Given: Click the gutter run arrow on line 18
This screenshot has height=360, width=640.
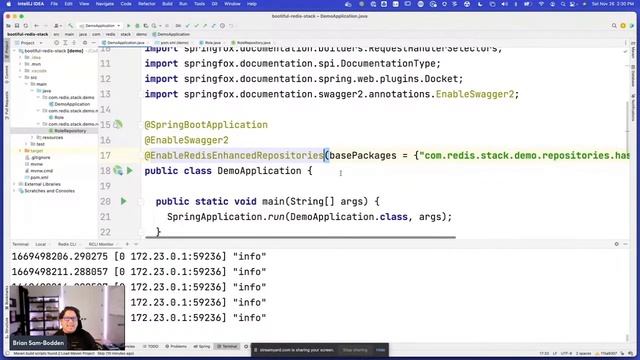Looking at the screenshot, I should (130, 171).
